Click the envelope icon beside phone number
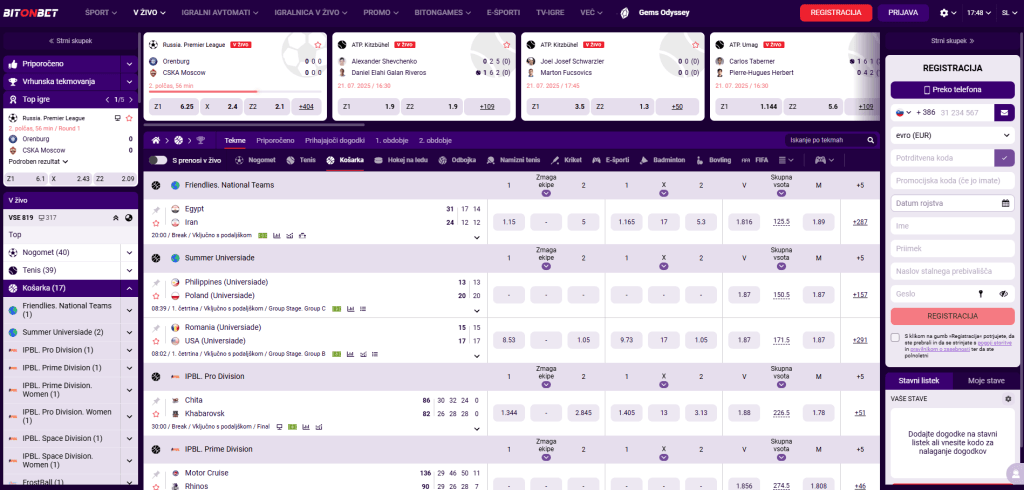Viewport: 1024px width, 490px height. 1004,112
